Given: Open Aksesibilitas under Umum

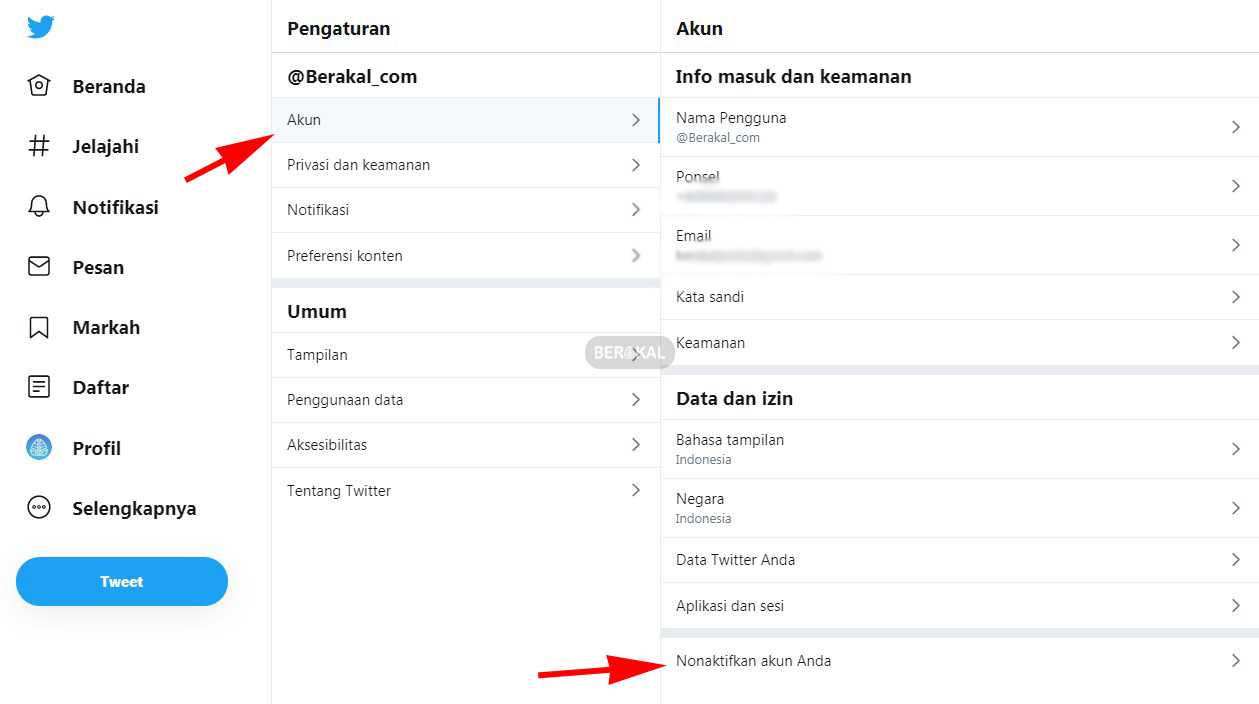Looking at the screenshot, I should point(465,445).
